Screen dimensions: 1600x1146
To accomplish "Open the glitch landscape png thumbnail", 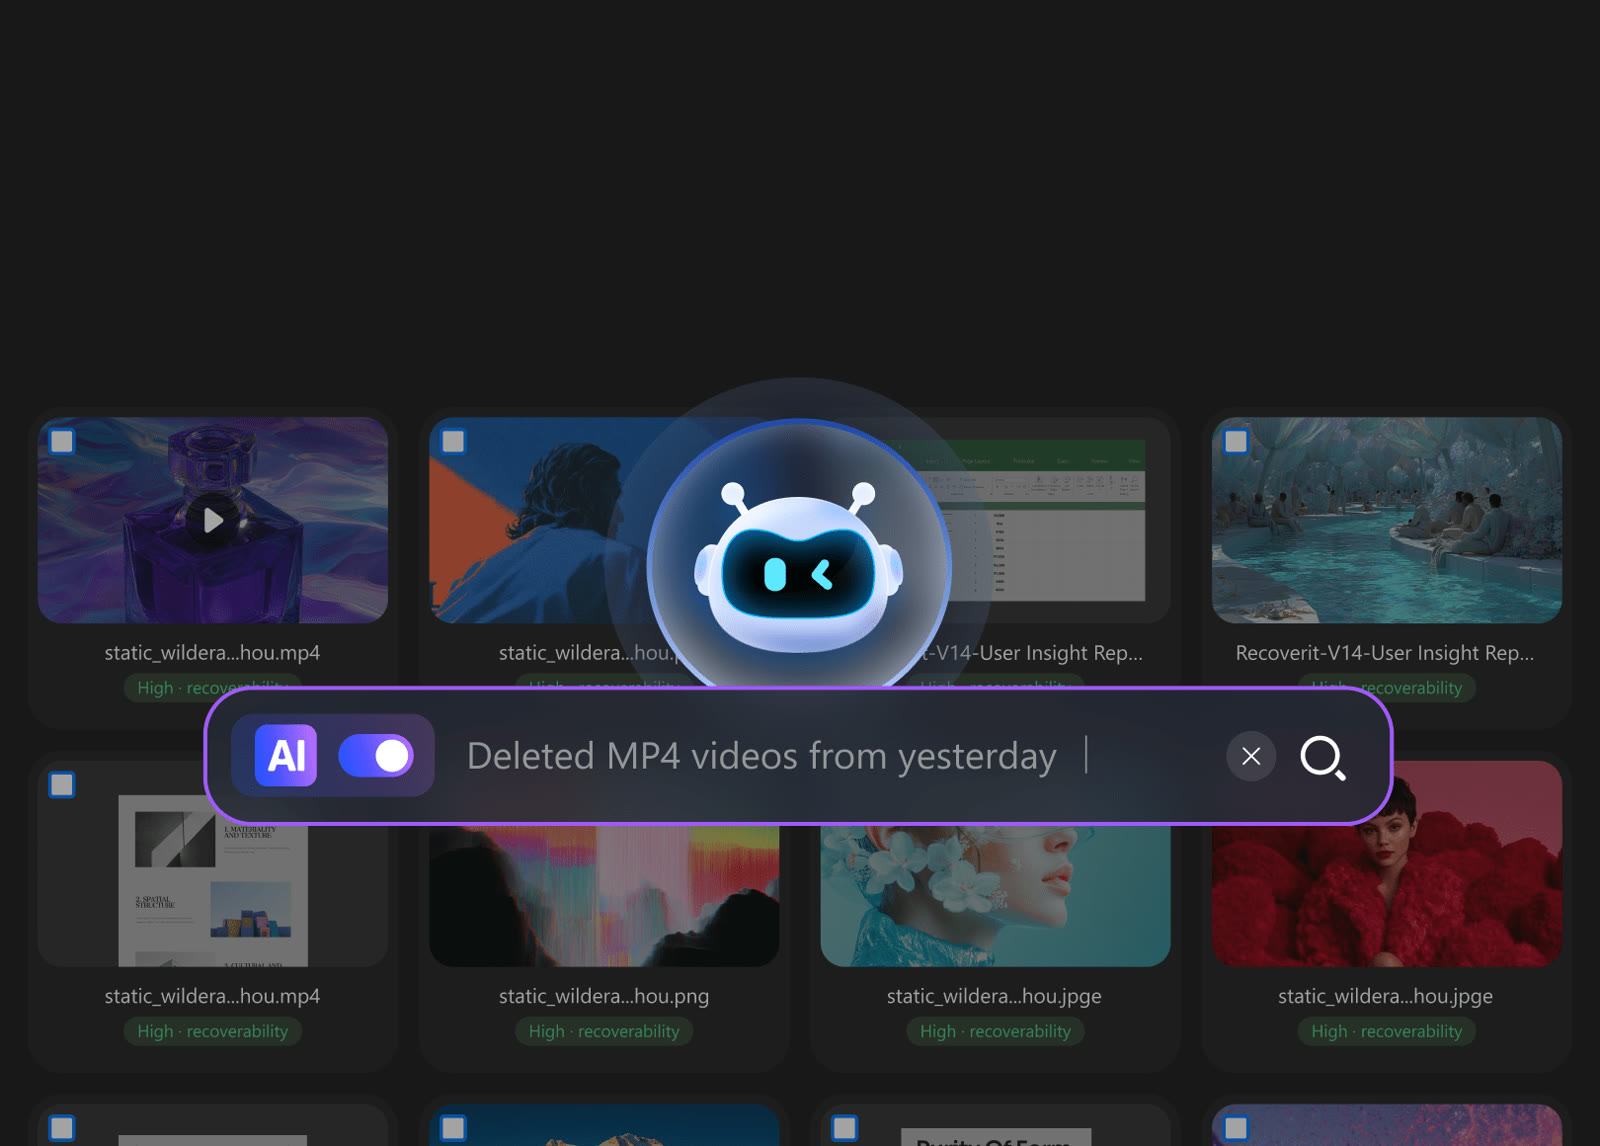I will (604, 895).
